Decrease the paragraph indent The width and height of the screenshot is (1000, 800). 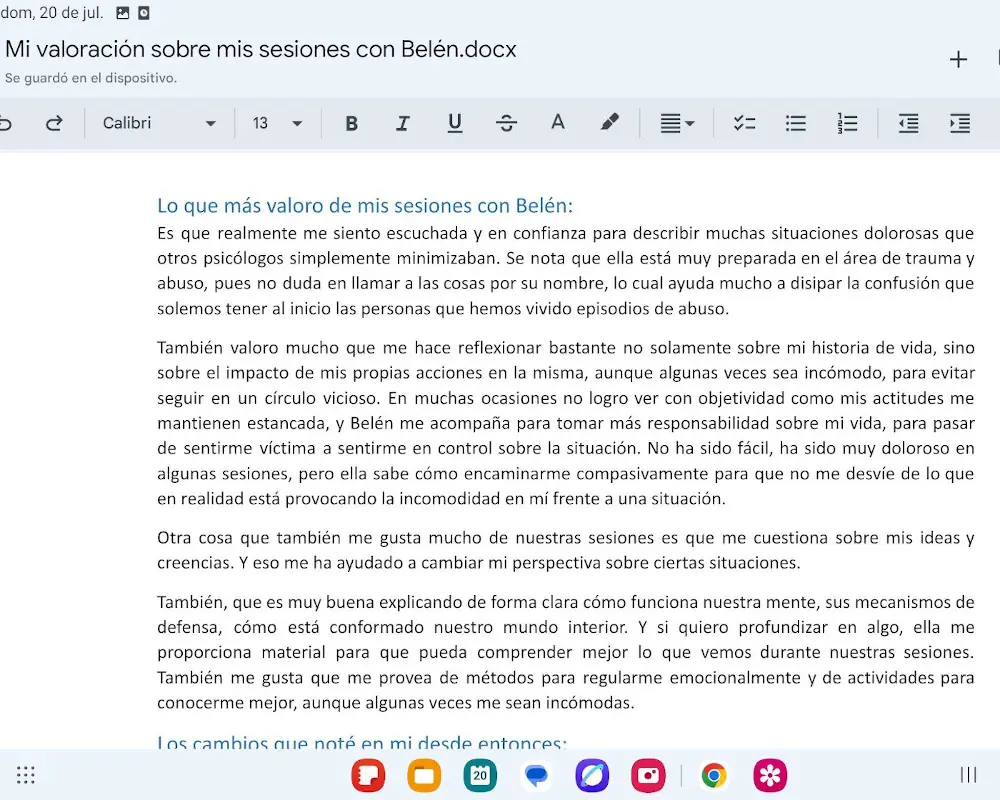pos(908,123)
